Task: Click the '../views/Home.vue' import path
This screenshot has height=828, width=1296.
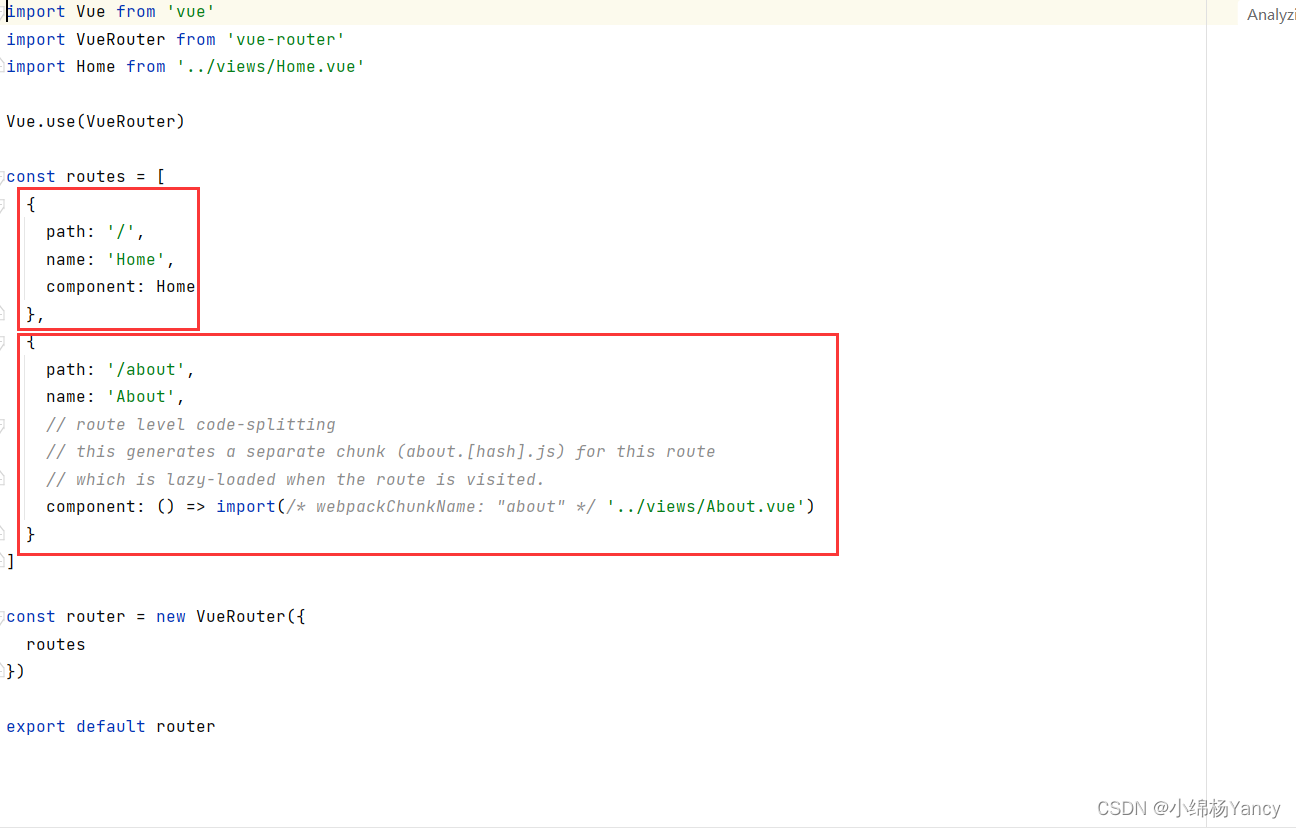Action: 271,67
